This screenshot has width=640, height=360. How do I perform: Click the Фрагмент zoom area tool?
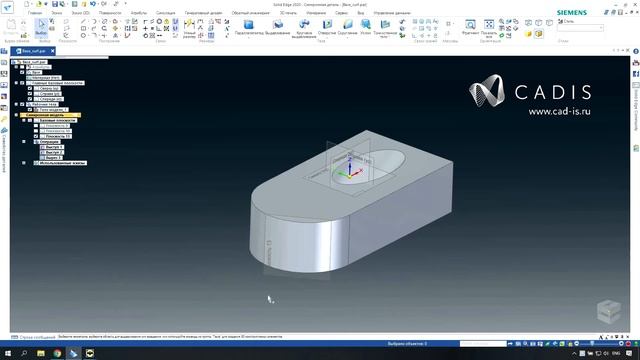click(x=470, y=27)
